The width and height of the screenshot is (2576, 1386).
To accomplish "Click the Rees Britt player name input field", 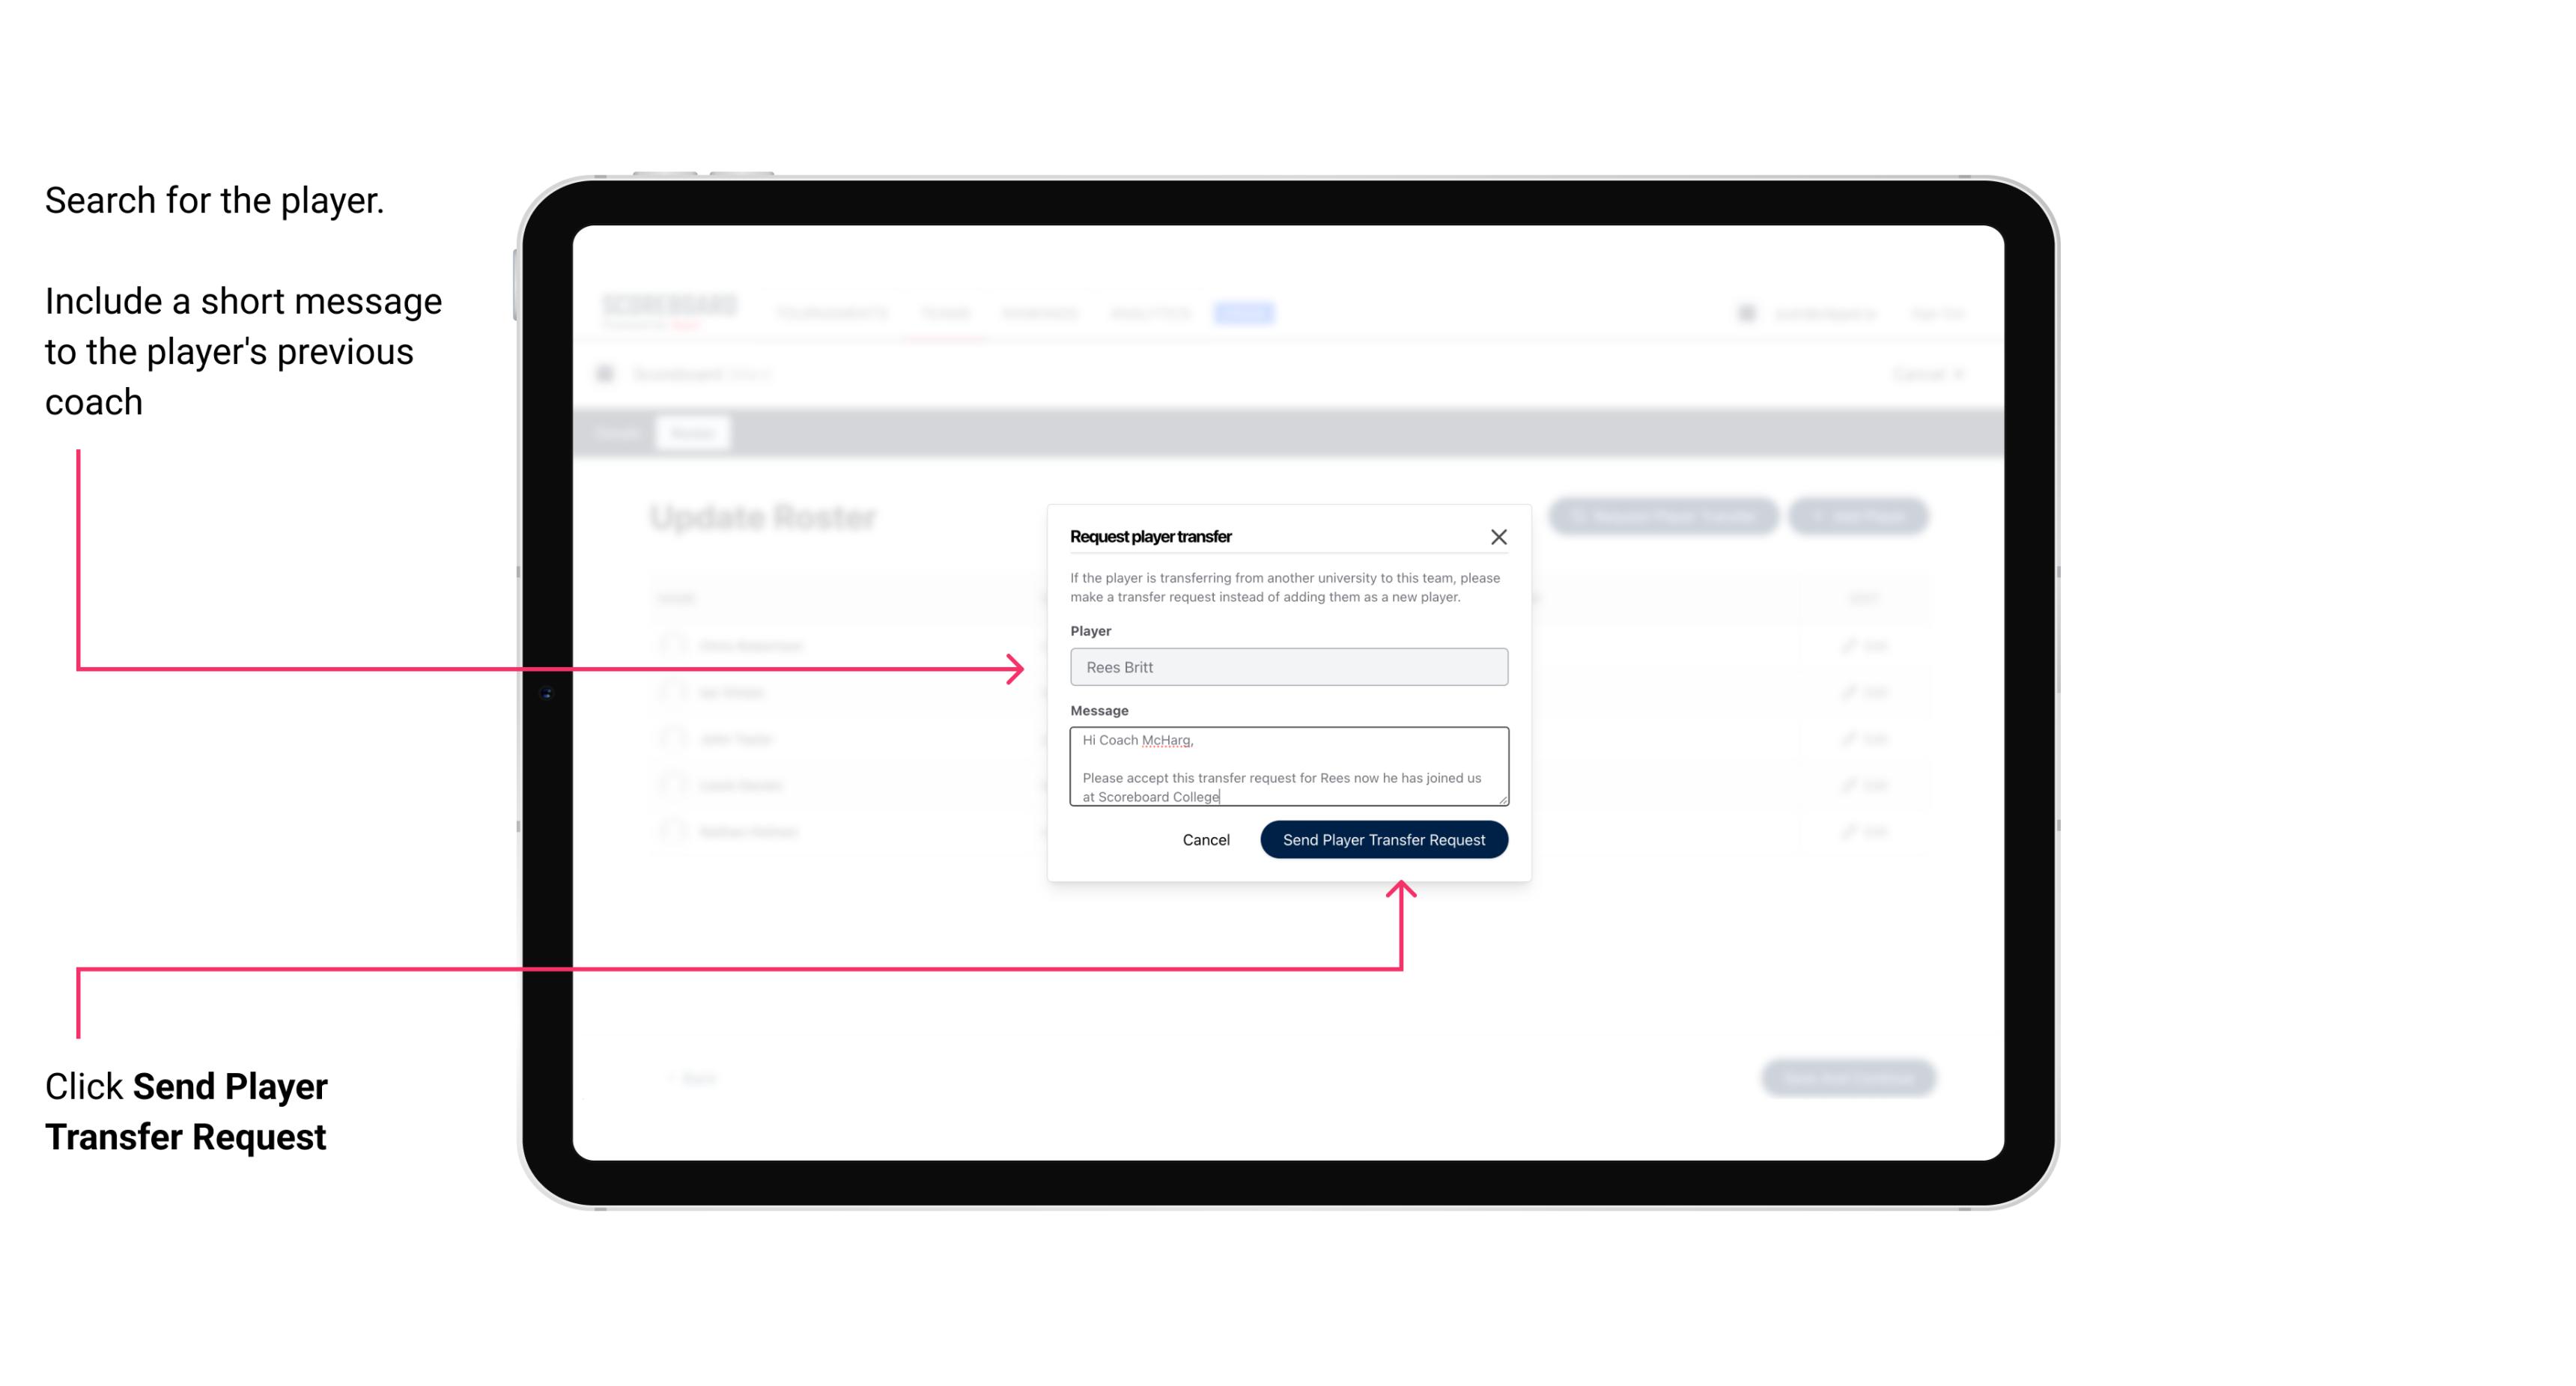I will (1287, 667).
